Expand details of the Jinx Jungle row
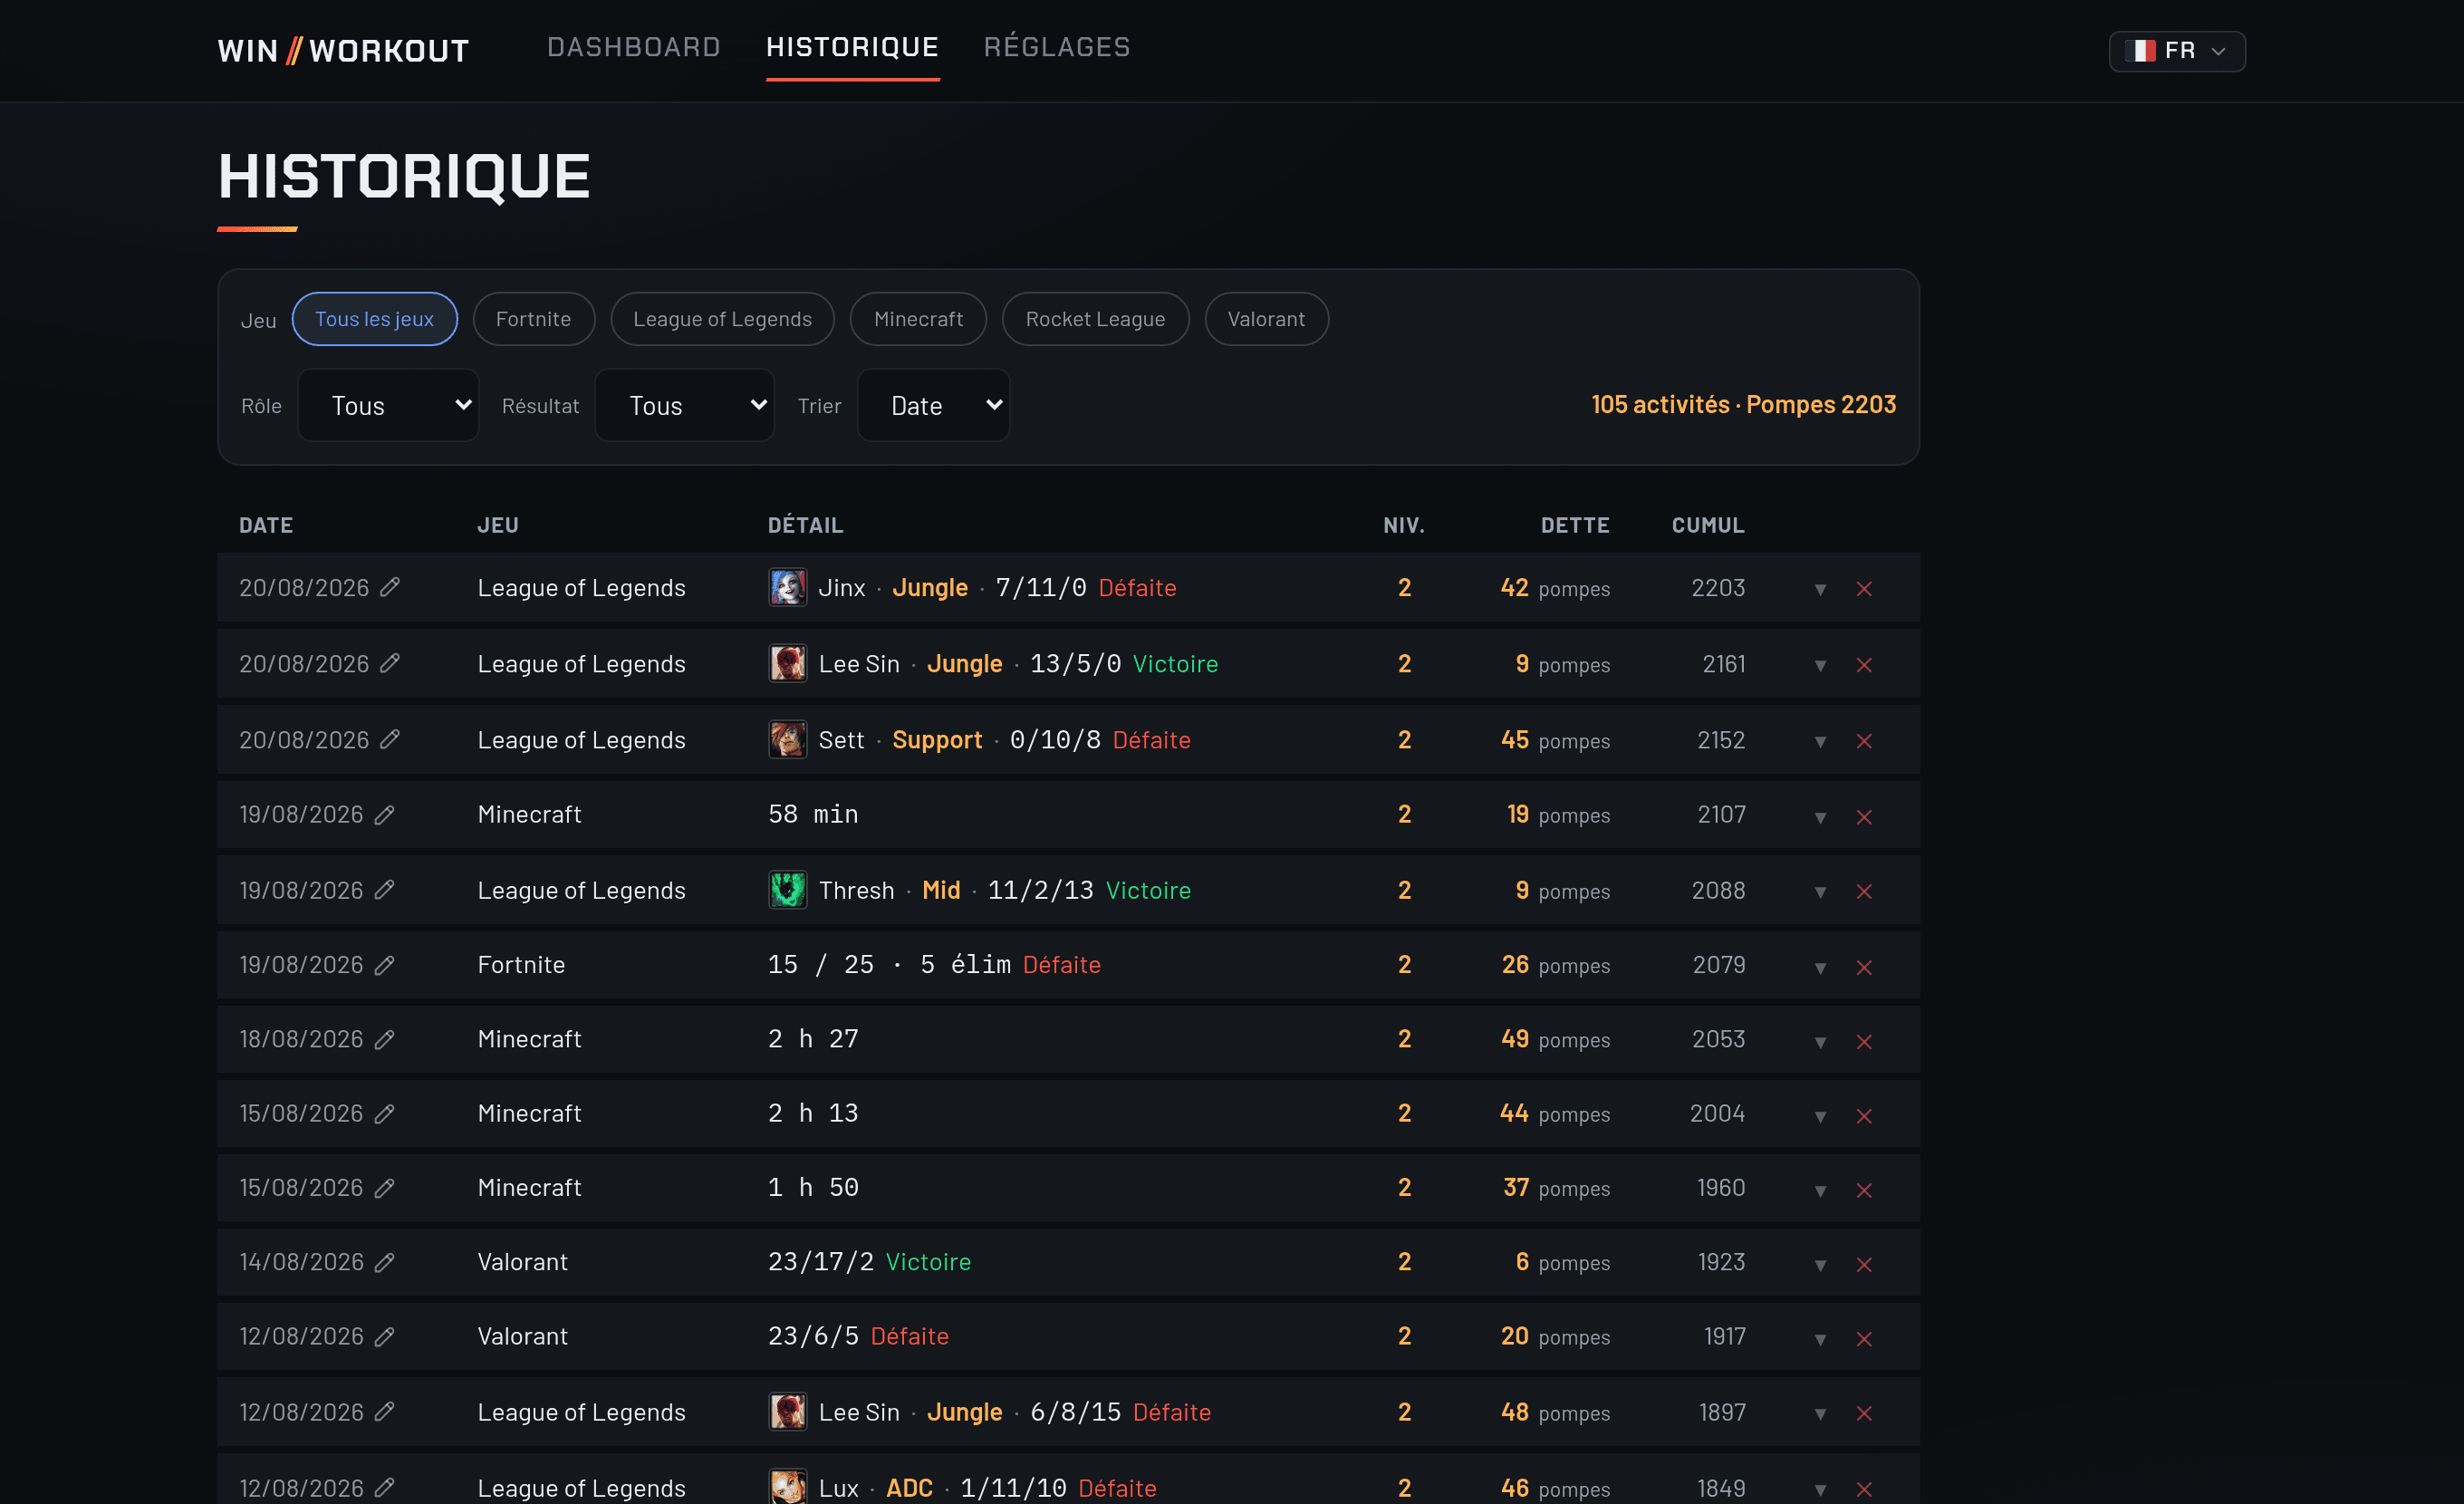Image resolution: width=2464 pixels, height=1504 pixels. (1820, 589)
